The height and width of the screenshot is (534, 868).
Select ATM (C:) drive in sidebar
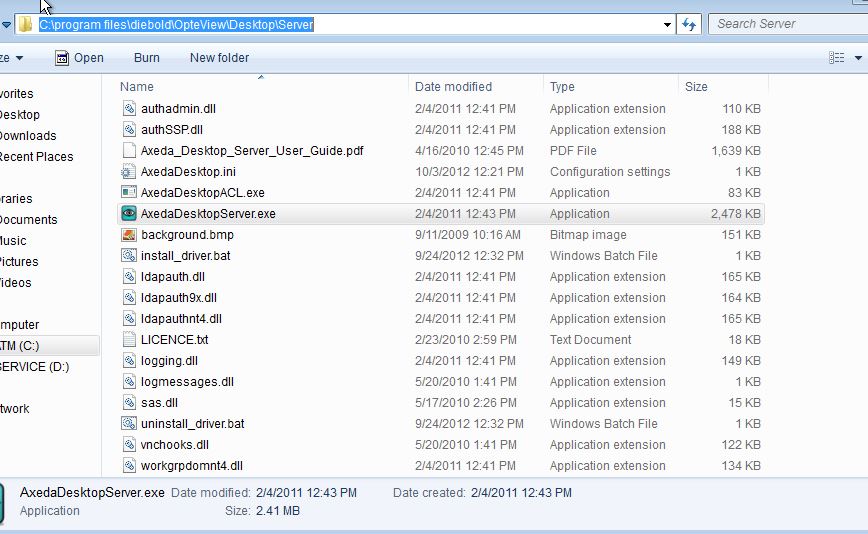point(20,346)
